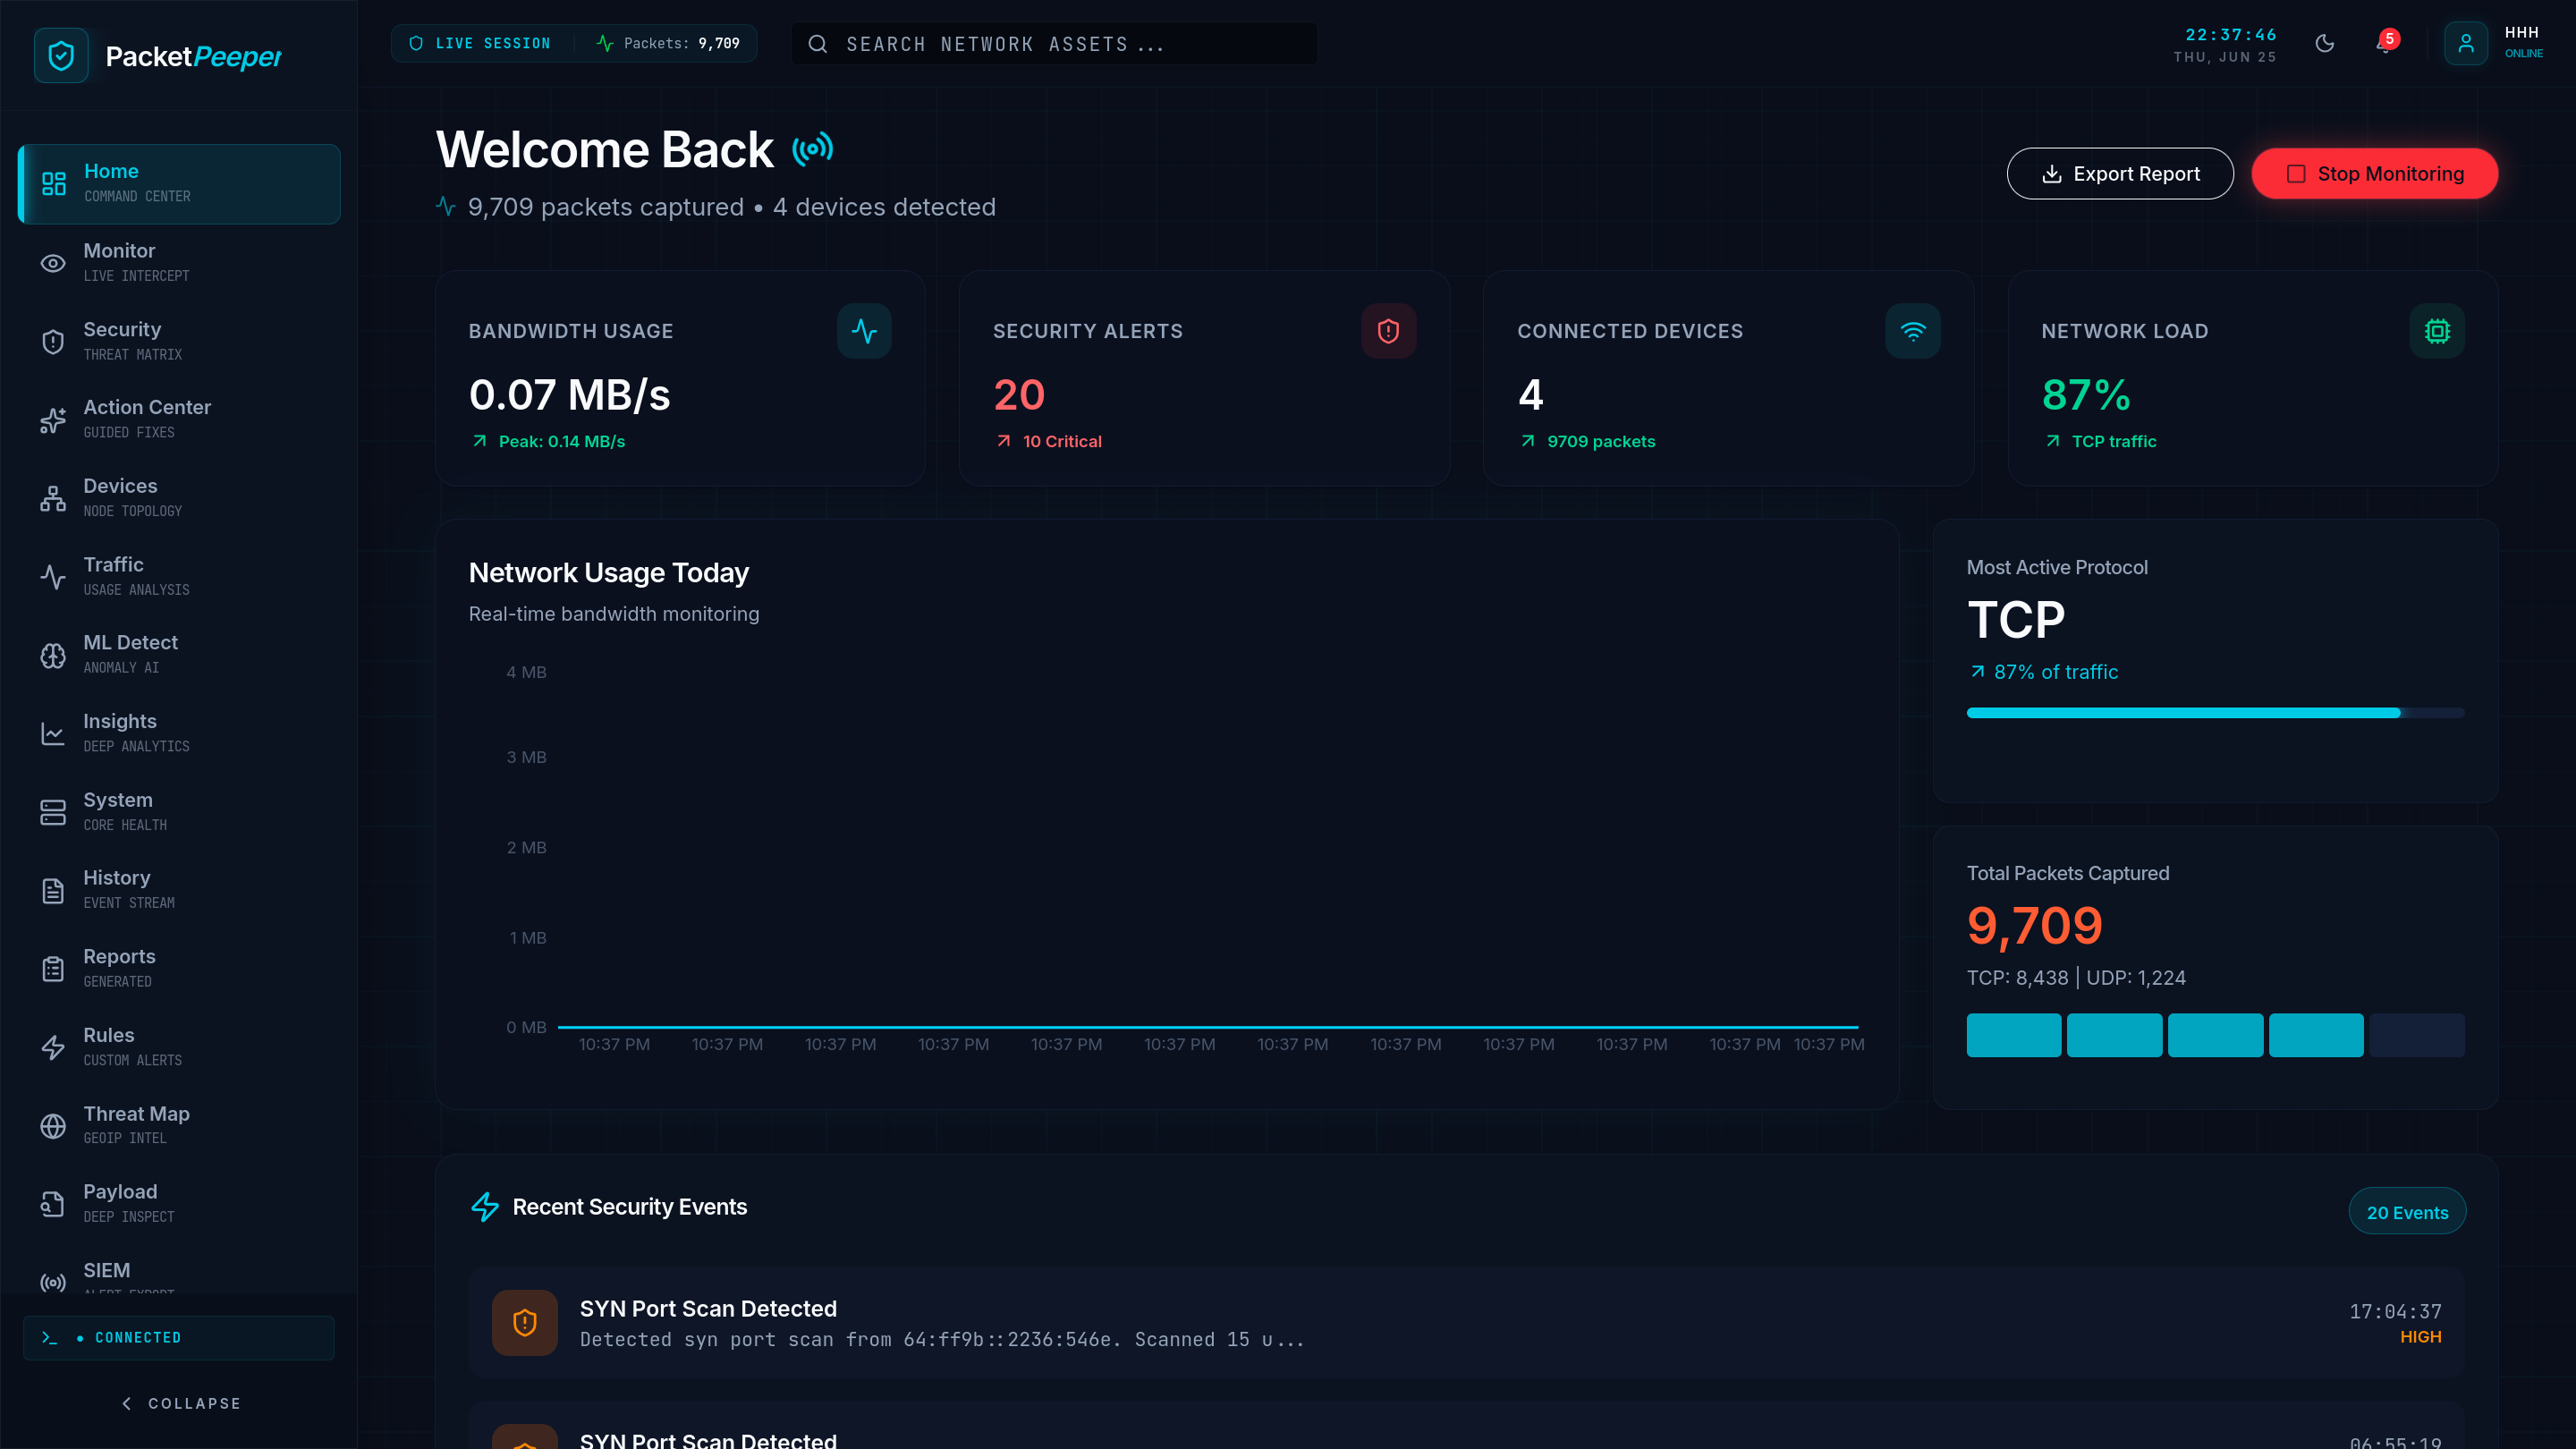Click the Bandwidth Usage card value 0.07 MB/s
2576x1449 pixels.
[x=569, y=396]
